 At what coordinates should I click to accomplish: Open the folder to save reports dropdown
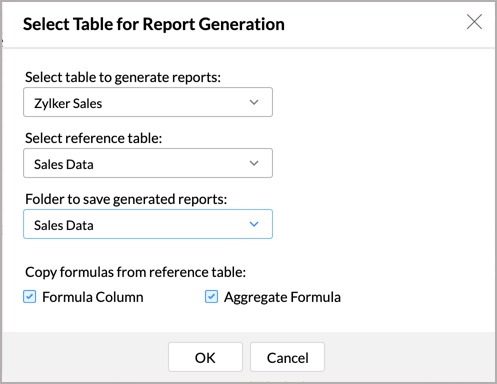click(148, 224)
